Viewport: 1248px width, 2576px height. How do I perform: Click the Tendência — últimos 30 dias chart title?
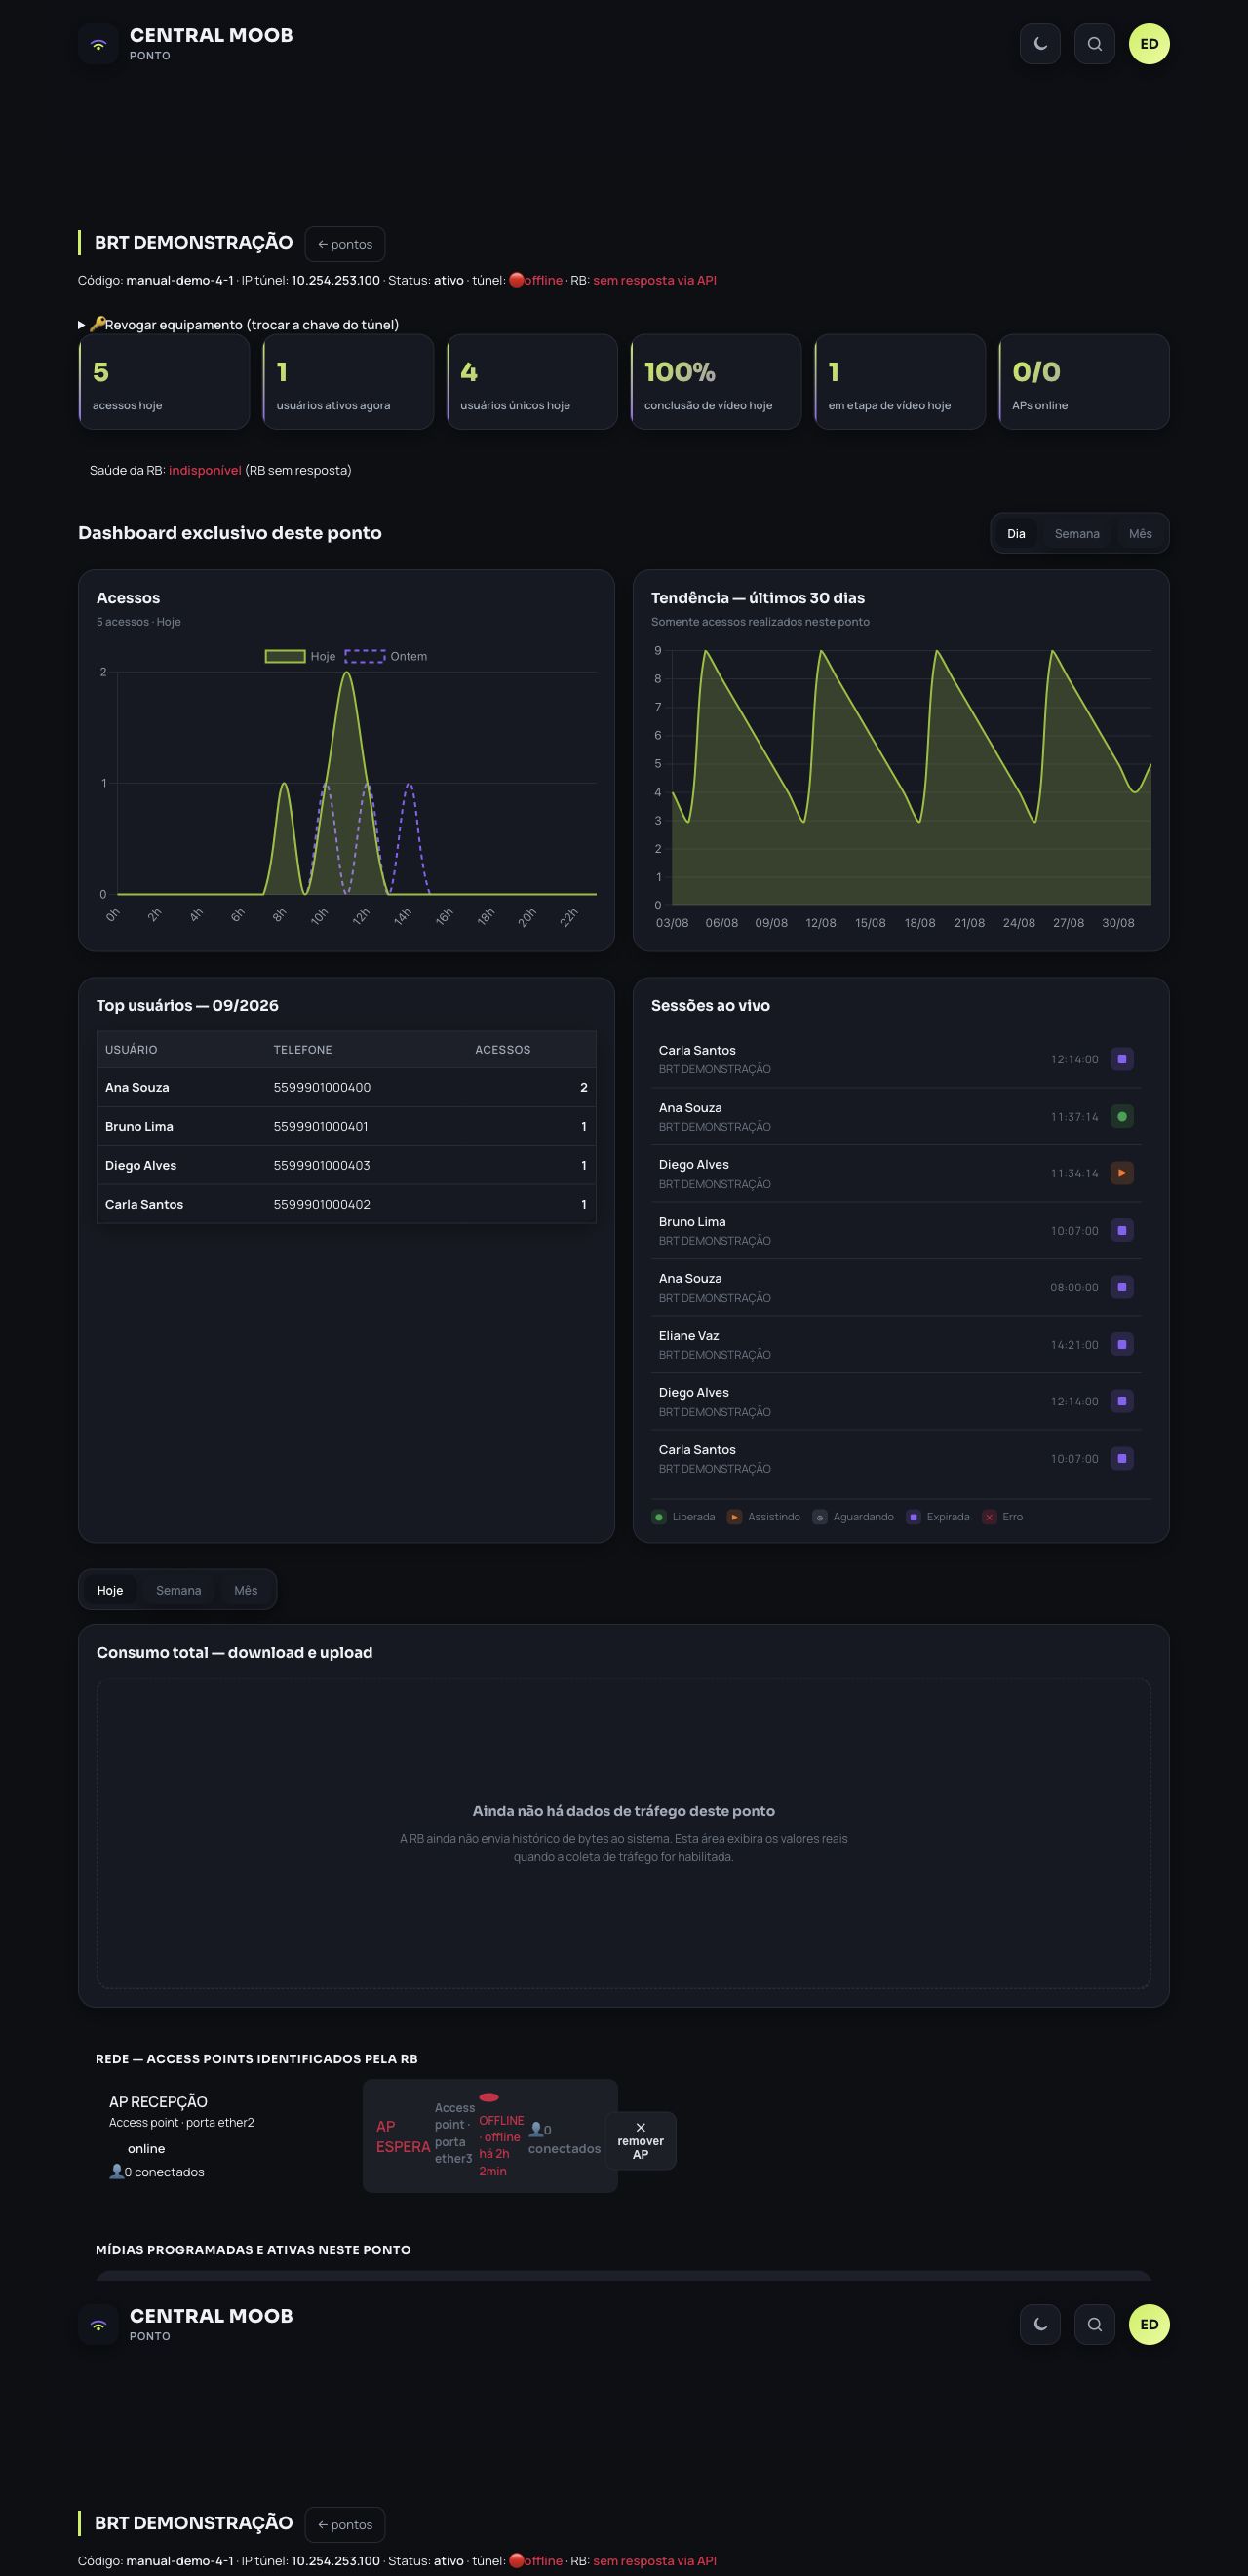click(758, 598)
